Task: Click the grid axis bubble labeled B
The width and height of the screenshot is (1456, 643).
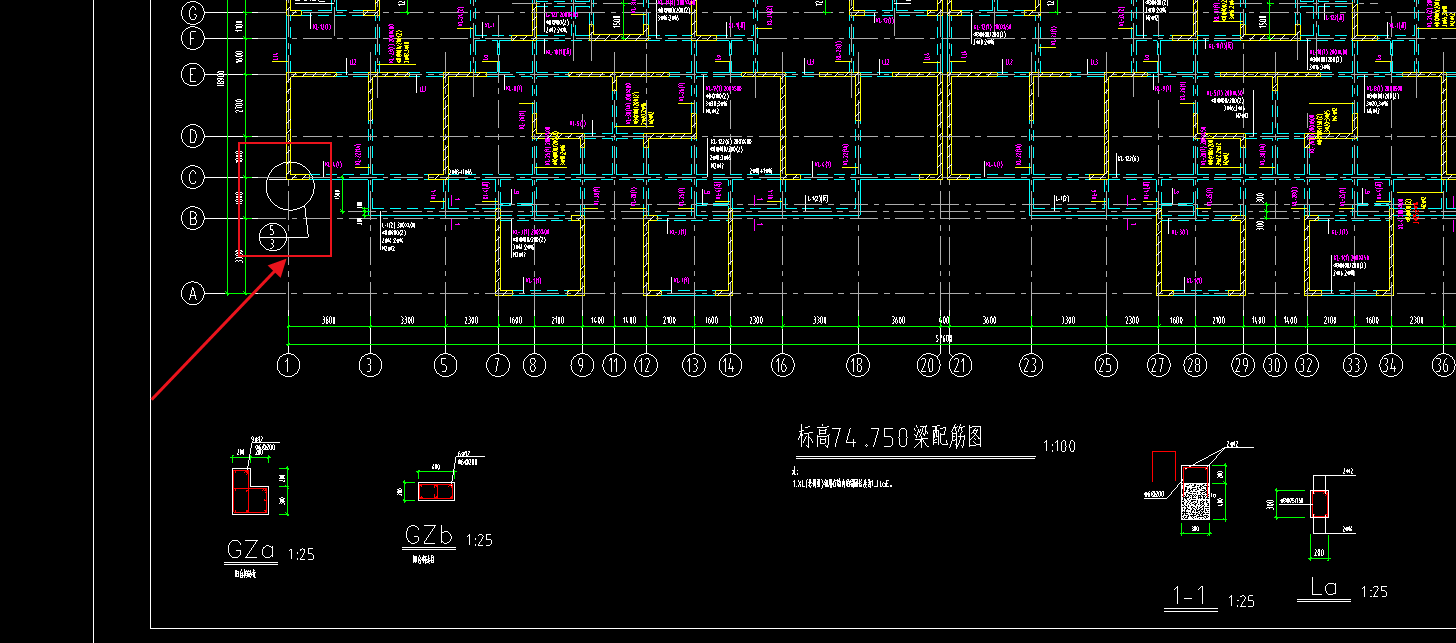Action: click(192, 217)
